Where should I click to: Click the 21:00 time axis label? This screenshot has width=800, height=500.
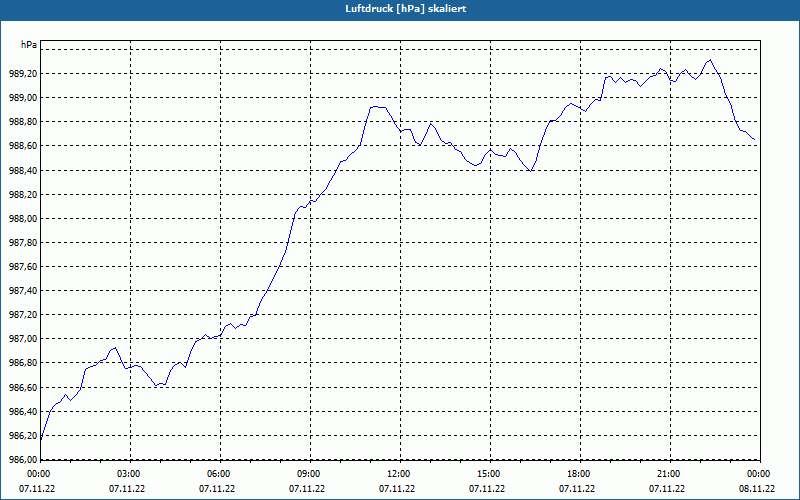670,473
